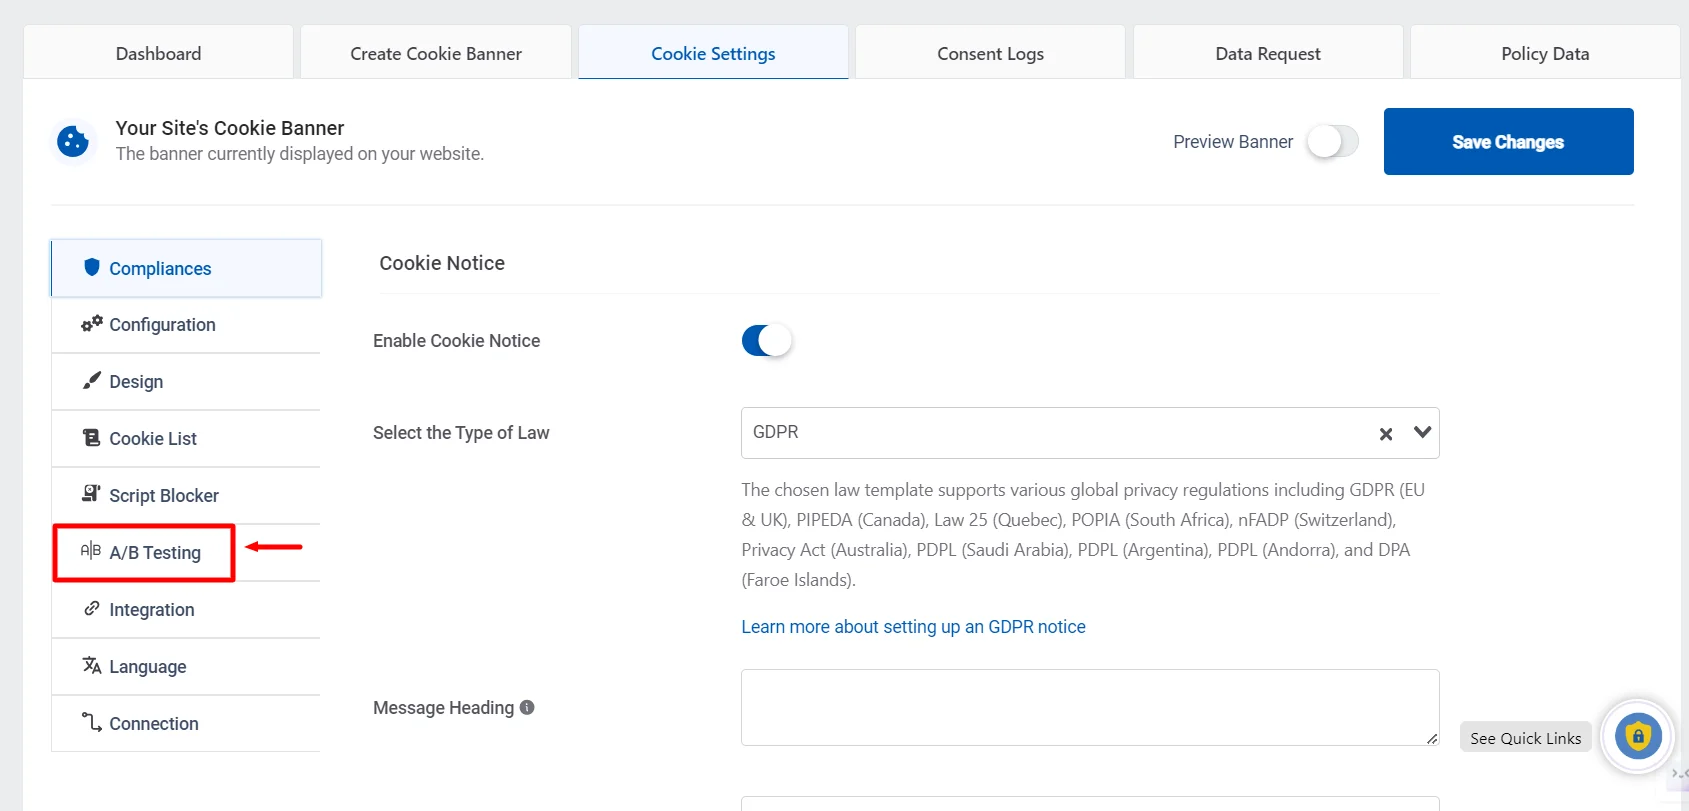The image size is (1689, 811).
Task: Click the scroll icon next to Script Blocker
Action: tap(92, 493)
